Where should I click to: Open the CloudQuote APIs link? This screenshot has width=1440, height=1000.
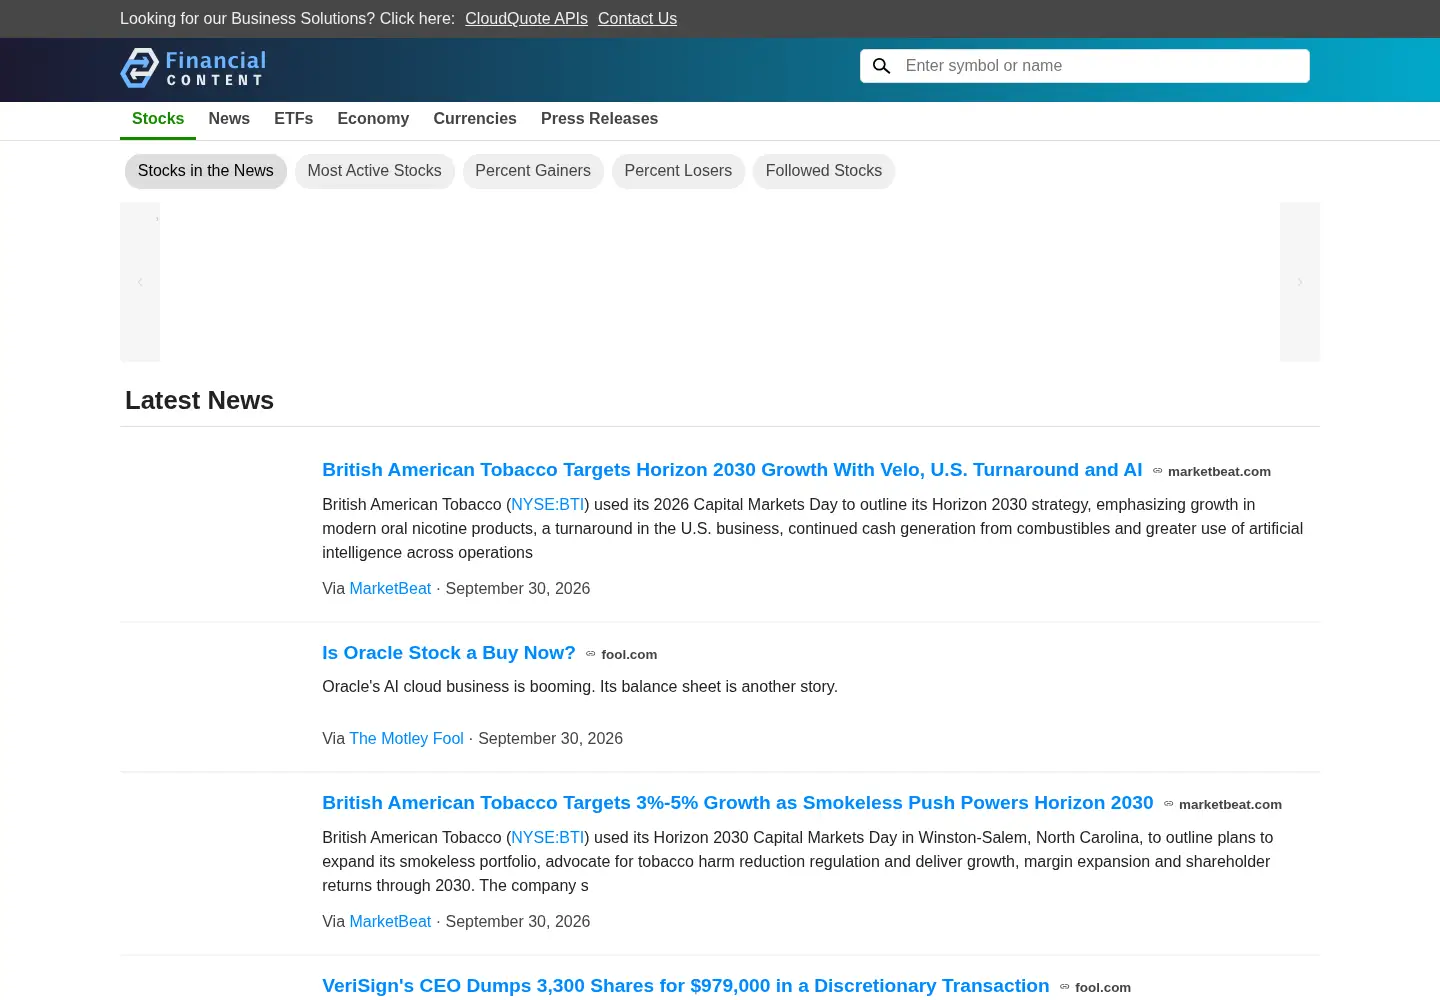(526, 19)
